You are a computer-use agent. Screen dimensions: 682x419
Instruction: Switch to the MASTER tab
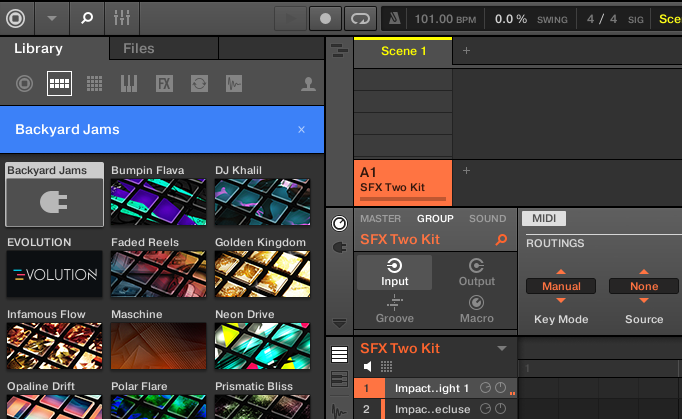pyautogui.click(x=380, y=218)
